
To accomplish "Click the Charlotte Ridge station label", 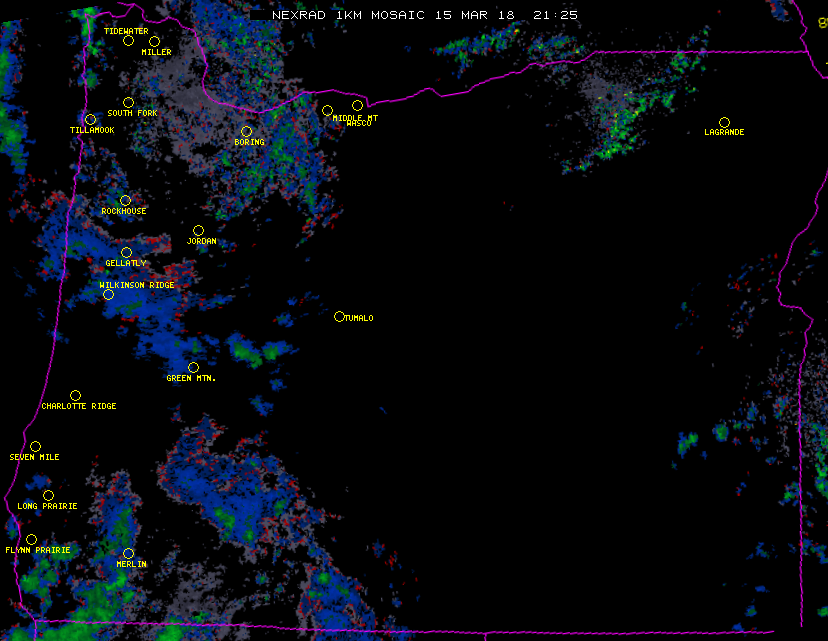I will point(78,407).
